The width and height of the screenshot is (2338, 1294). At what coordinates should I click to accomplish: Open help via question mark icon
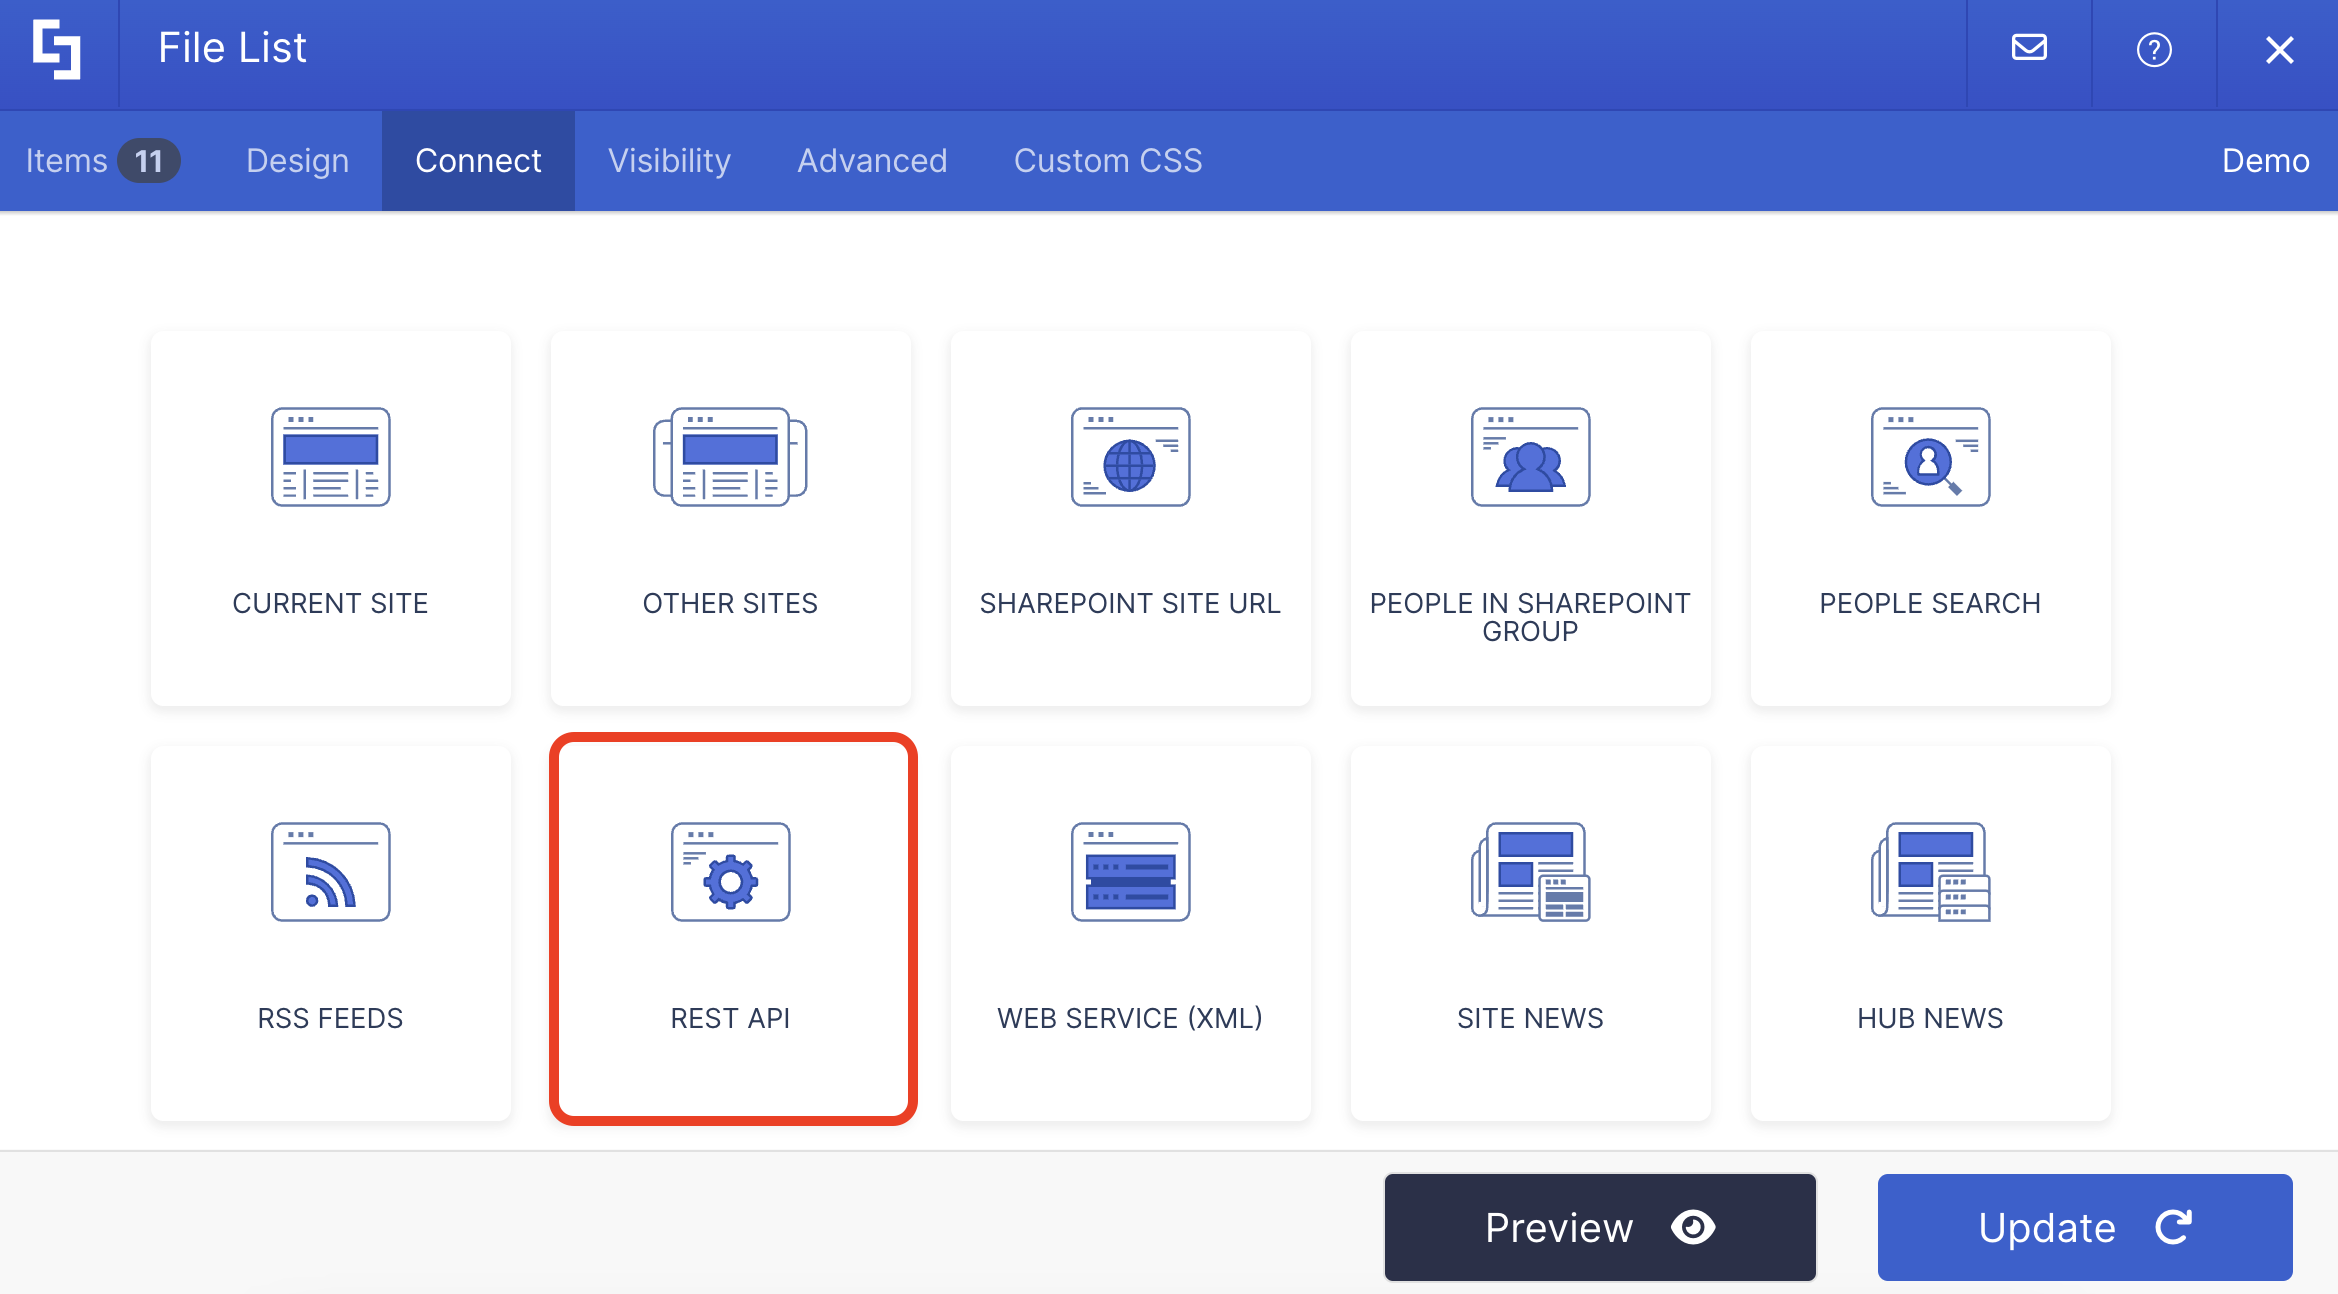pos(2154,49)
